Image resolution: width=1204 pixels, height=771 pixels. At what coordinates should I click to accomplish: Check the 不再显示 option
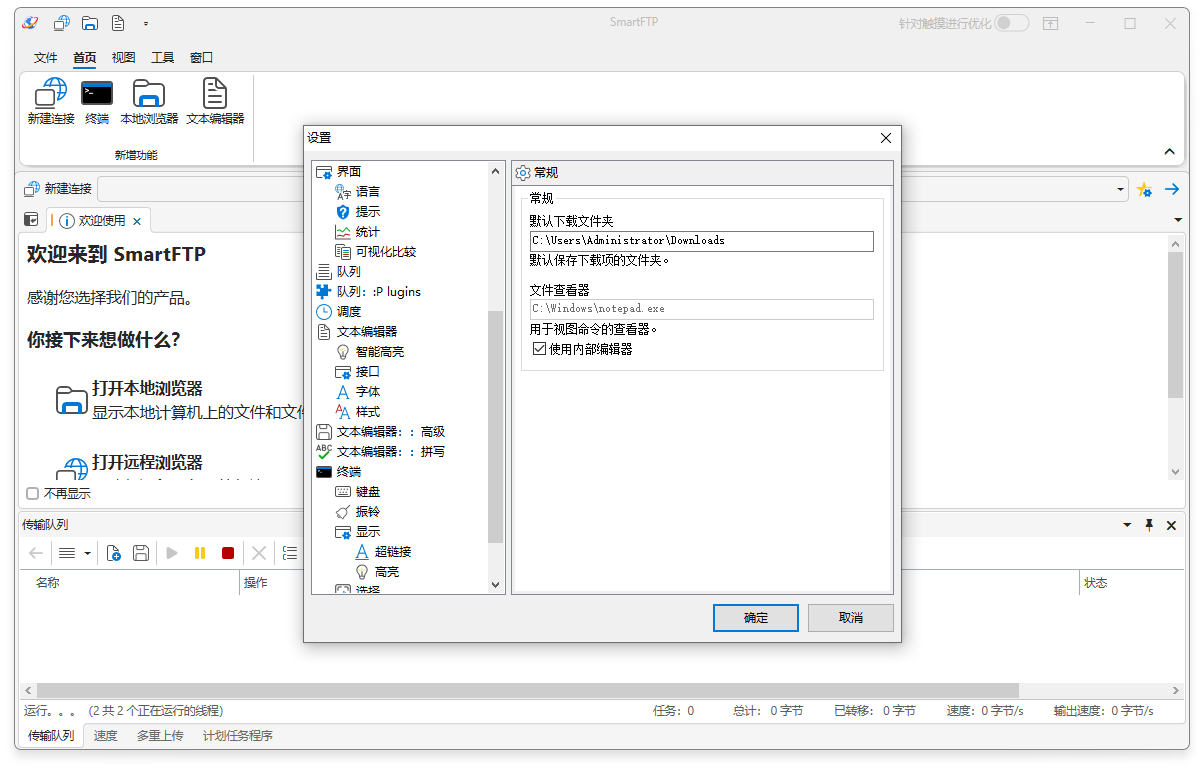click(32, 493)
